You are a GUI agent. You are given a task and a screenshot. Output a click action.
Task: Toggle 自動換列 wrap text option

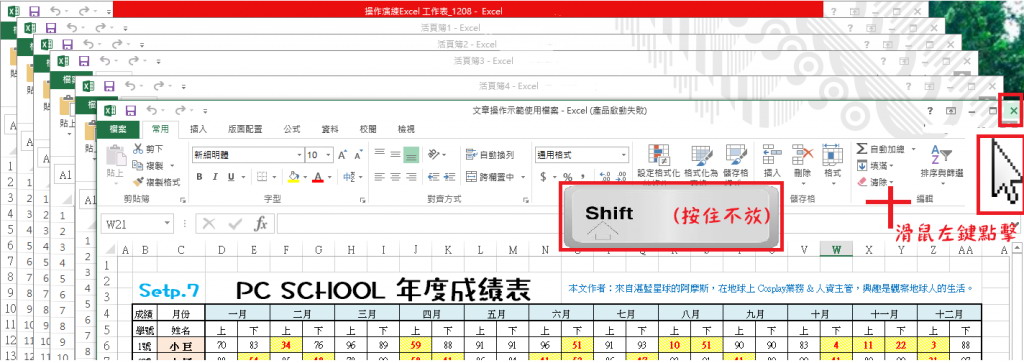click(490, 155)
